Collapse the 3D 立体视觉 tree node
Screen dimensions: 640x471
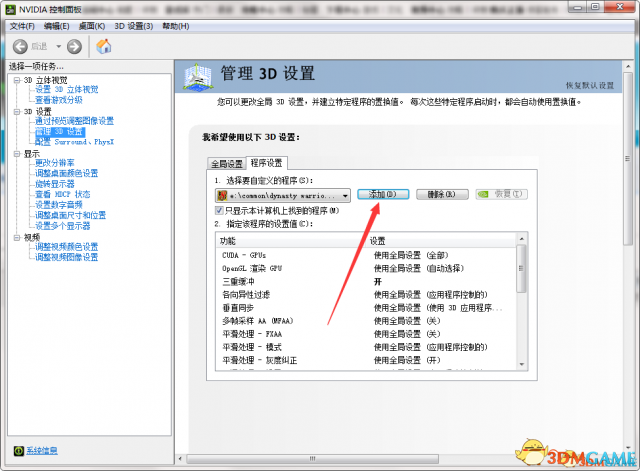click(17, 80)
